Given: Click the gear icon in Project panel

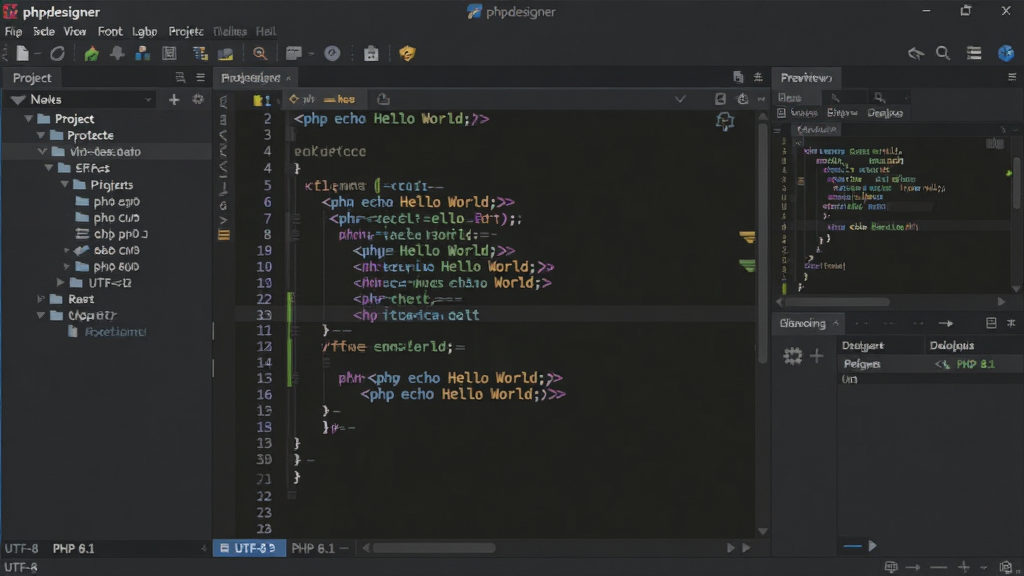Looking at the screenshot, I should 198,99.
